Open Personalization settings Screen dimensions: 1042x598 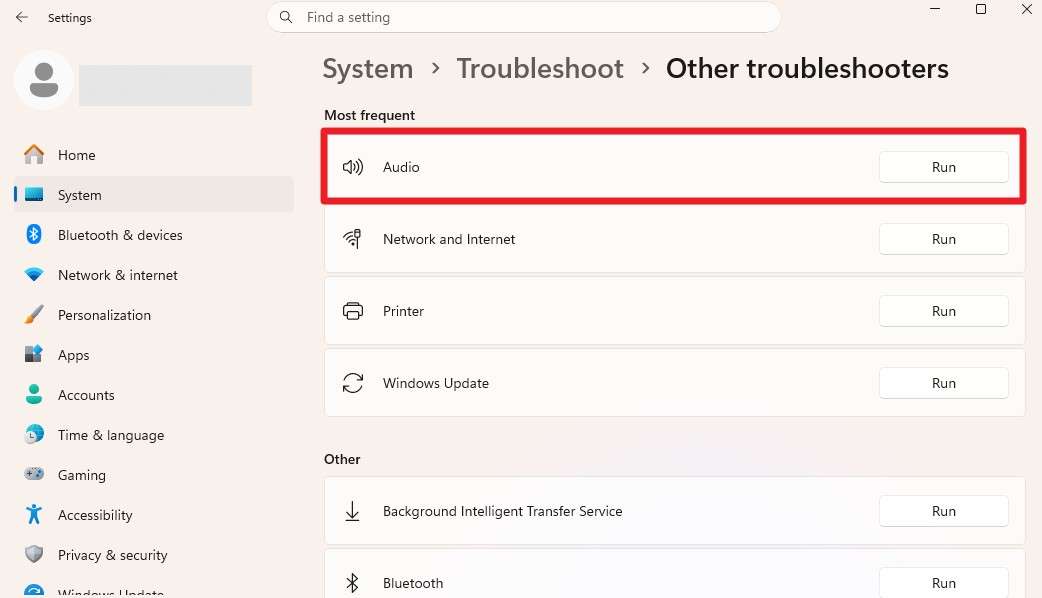pyautogui.click(x=154, y=314)
